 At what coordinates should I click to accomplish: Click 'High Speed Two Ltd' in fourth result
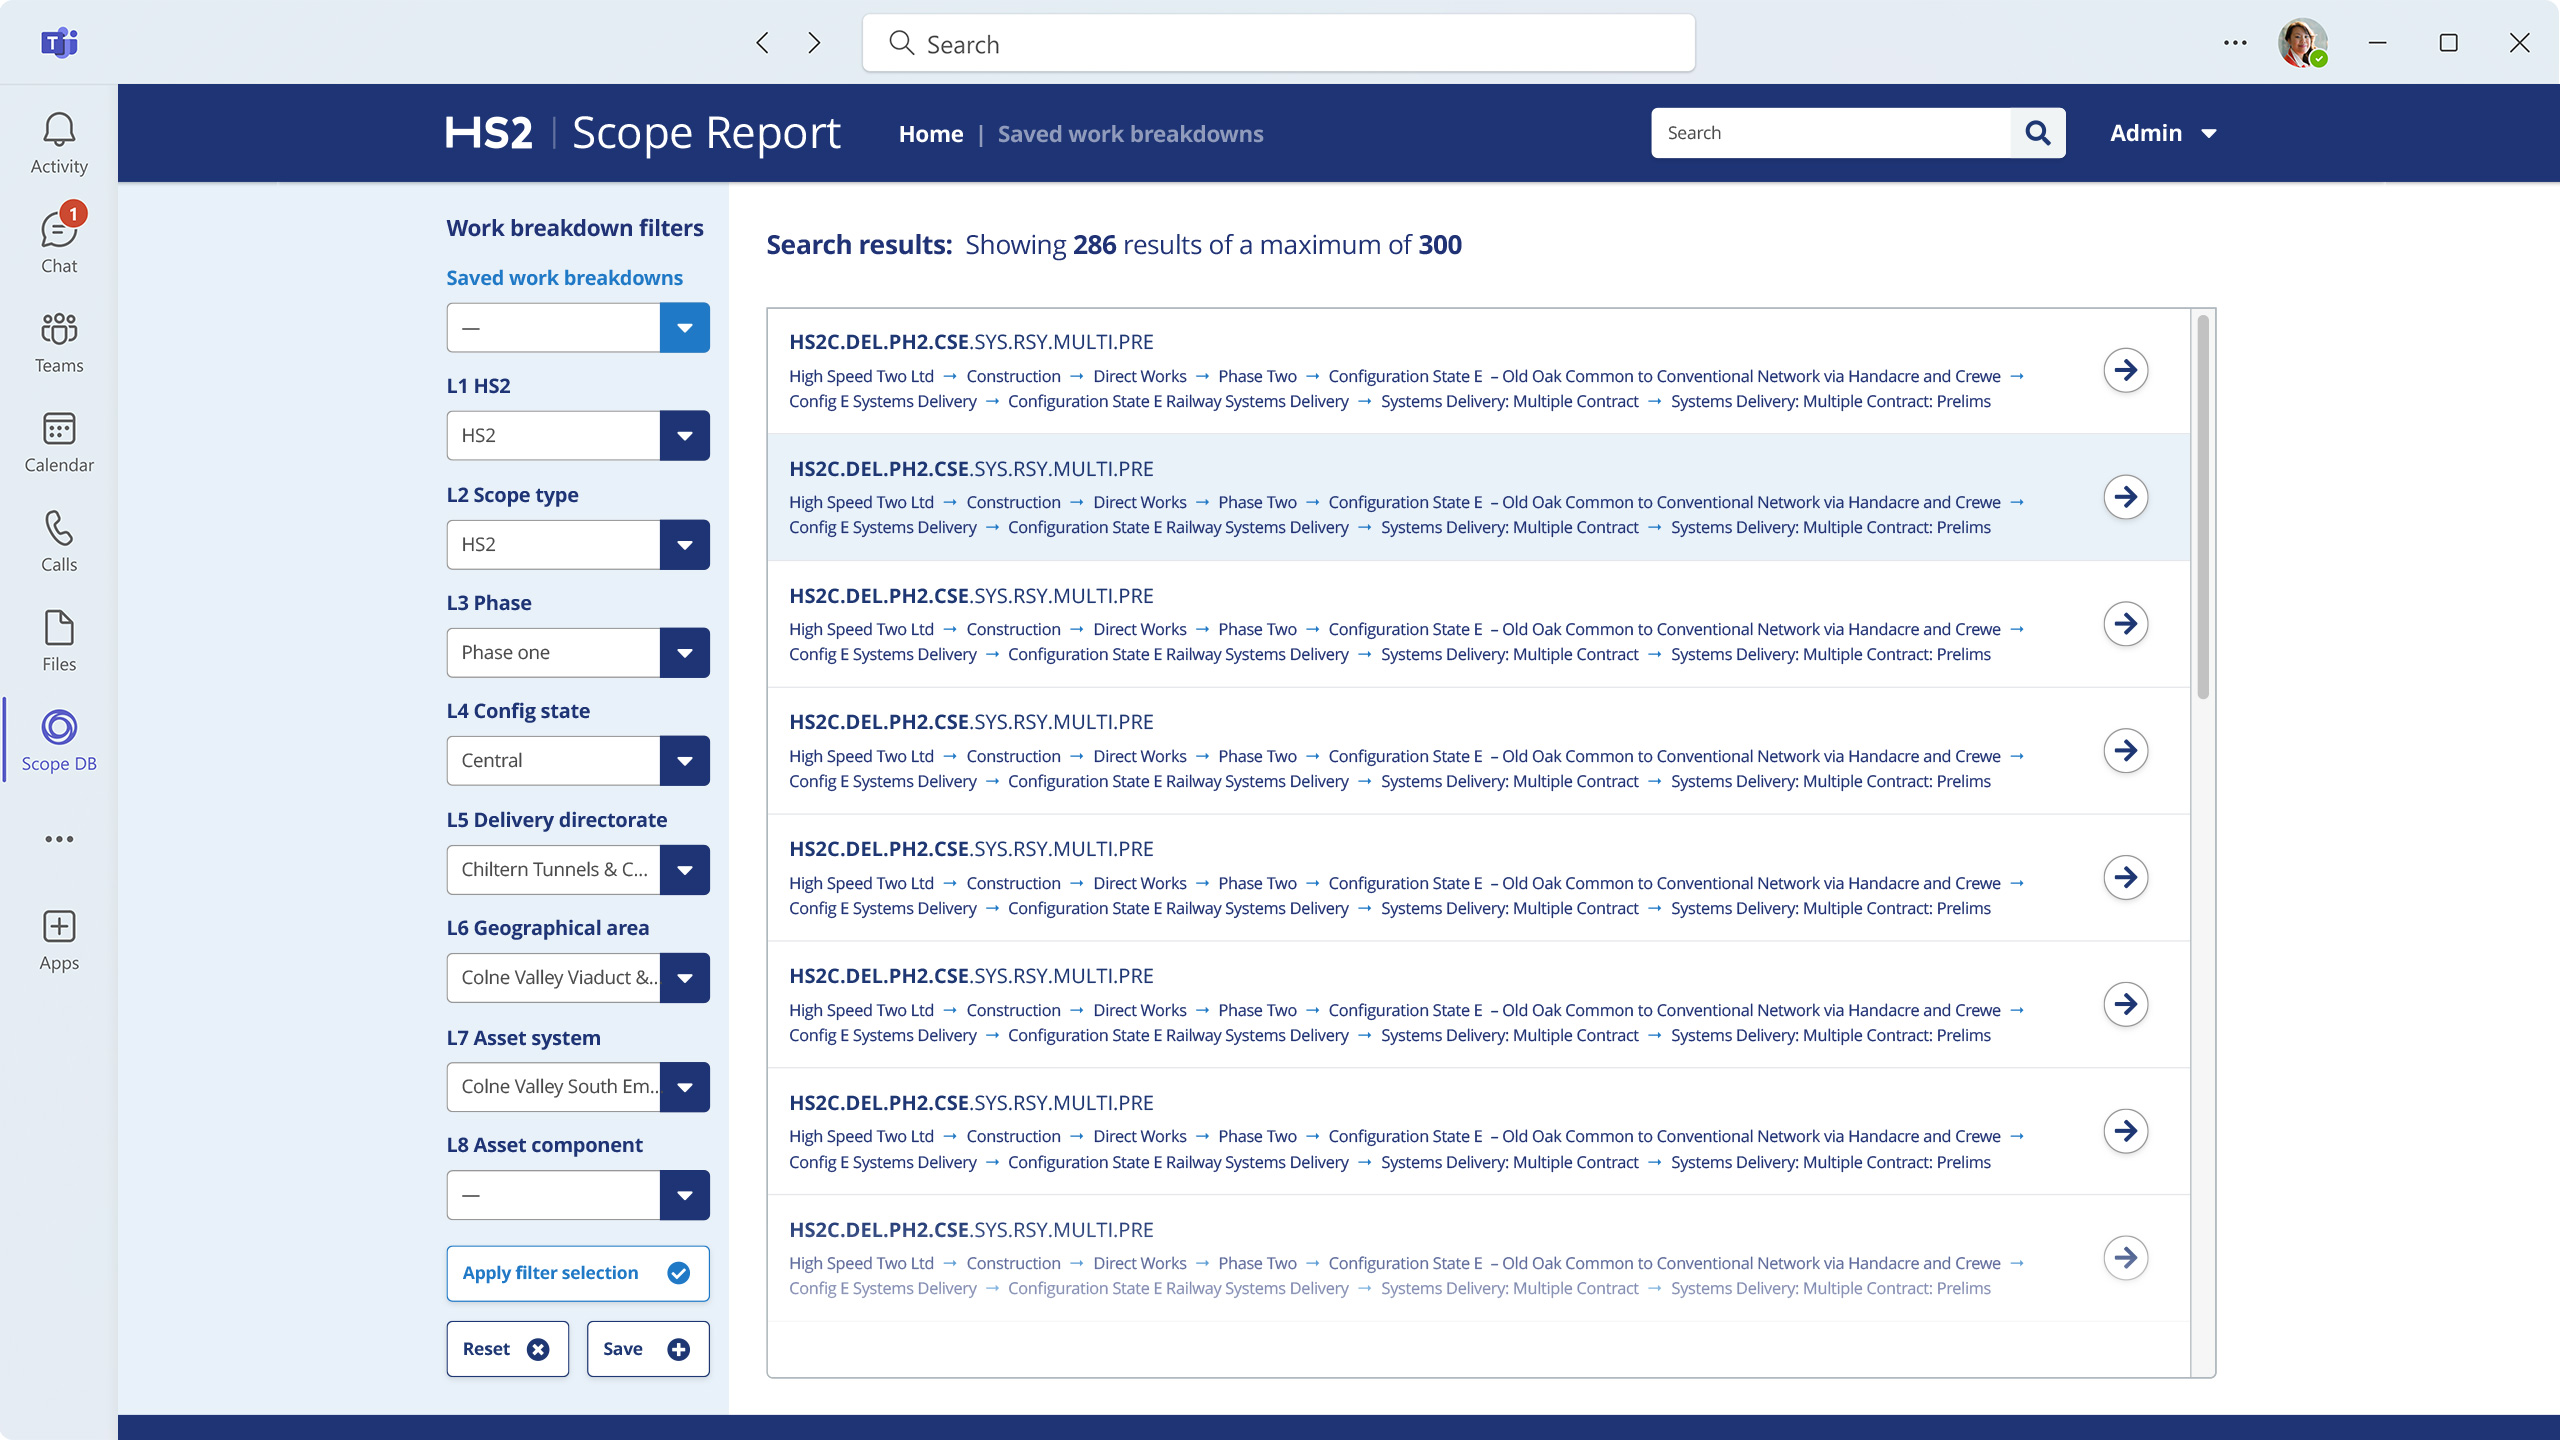(x=861, y=756)
